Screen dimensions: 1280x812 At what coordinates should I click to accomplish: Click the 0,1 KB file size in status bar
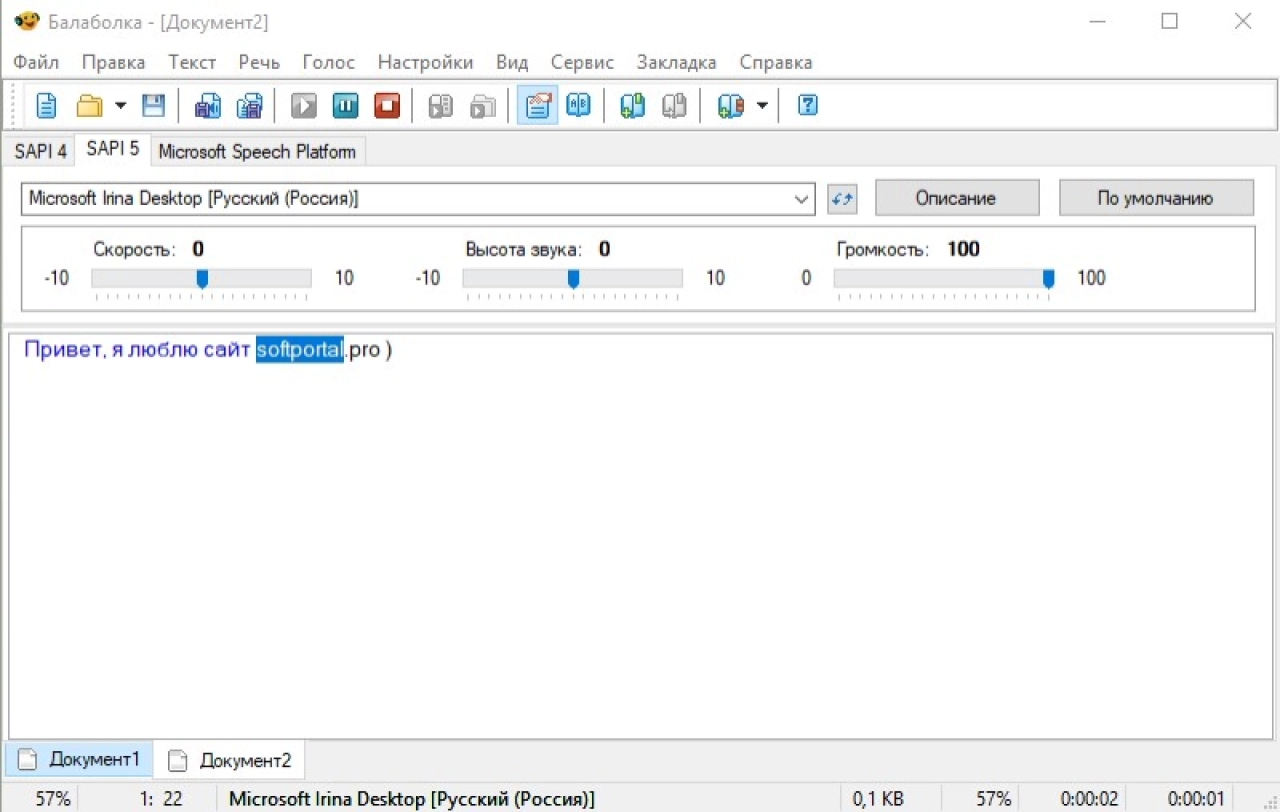pos(878,799)
